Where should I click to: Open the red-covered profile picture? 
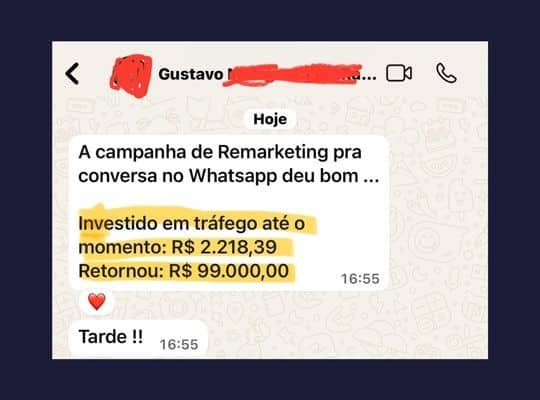pos(131,76)
